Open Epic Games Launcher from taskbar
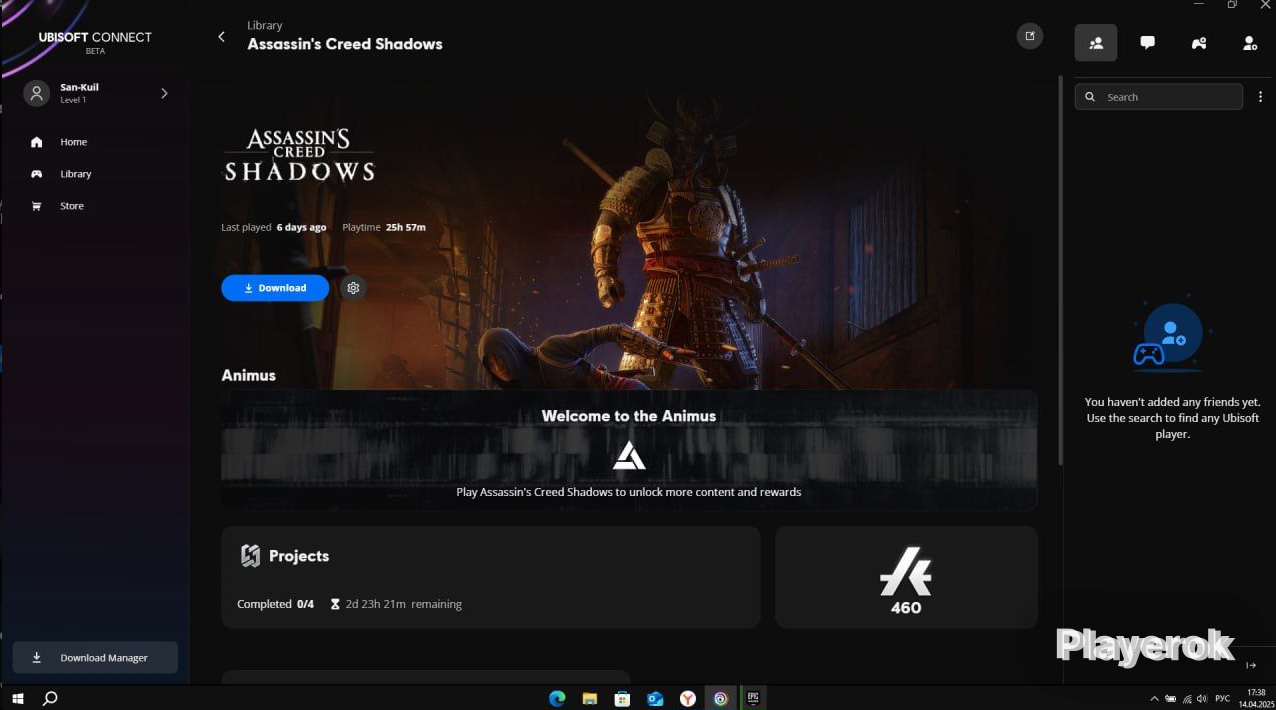 click(x=753, y=699)
